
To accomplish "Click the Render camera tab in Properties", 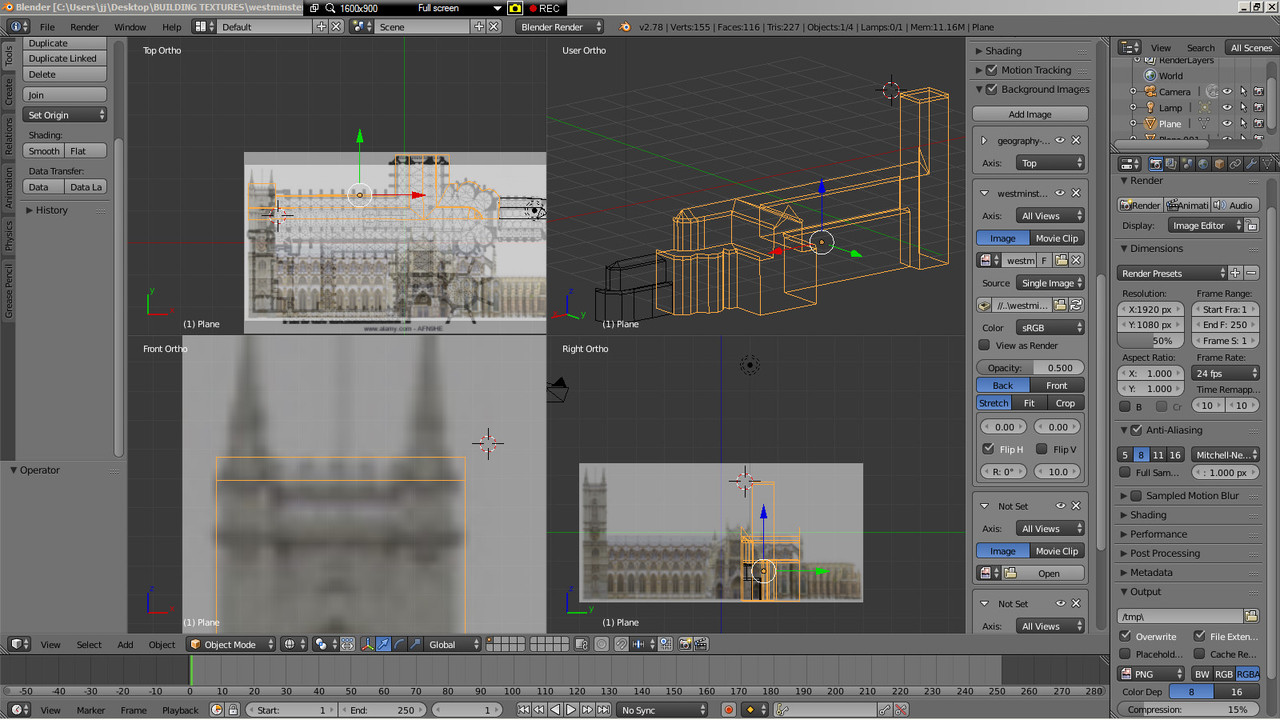I will 1155,164.
